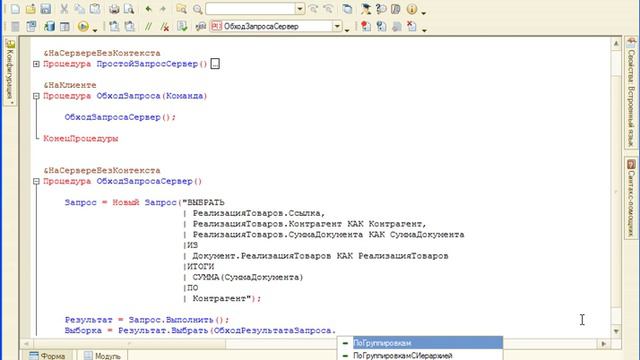Cut selection with the scissors icon
The width and height of the screenshot is (640, 360).
64,9
